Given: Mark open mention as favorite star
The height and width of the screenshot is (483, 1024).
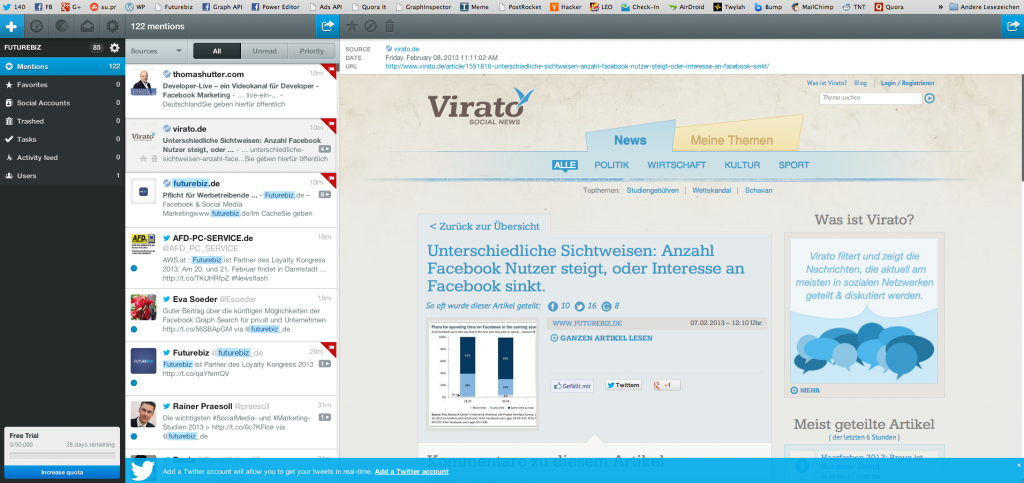Looking at the screenshot, I should [x=352, y=27].
